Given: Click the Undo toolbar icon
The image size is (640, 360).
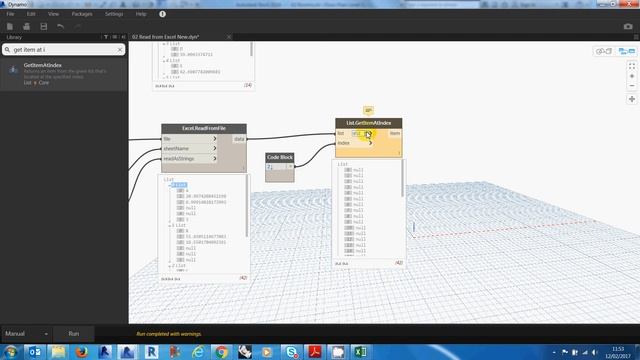Looking at the screenshot, I should coord(60,27).
